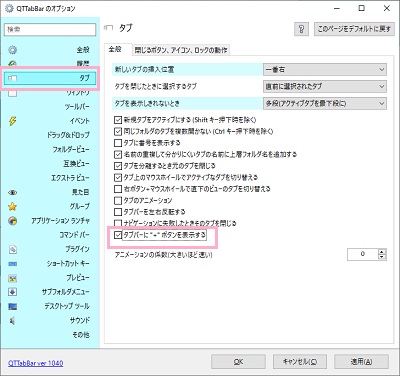Image resolution: width=400 pixels, height=376 pixels.
Task: Click 適用(A) button
Action: [x=361, y=362]
